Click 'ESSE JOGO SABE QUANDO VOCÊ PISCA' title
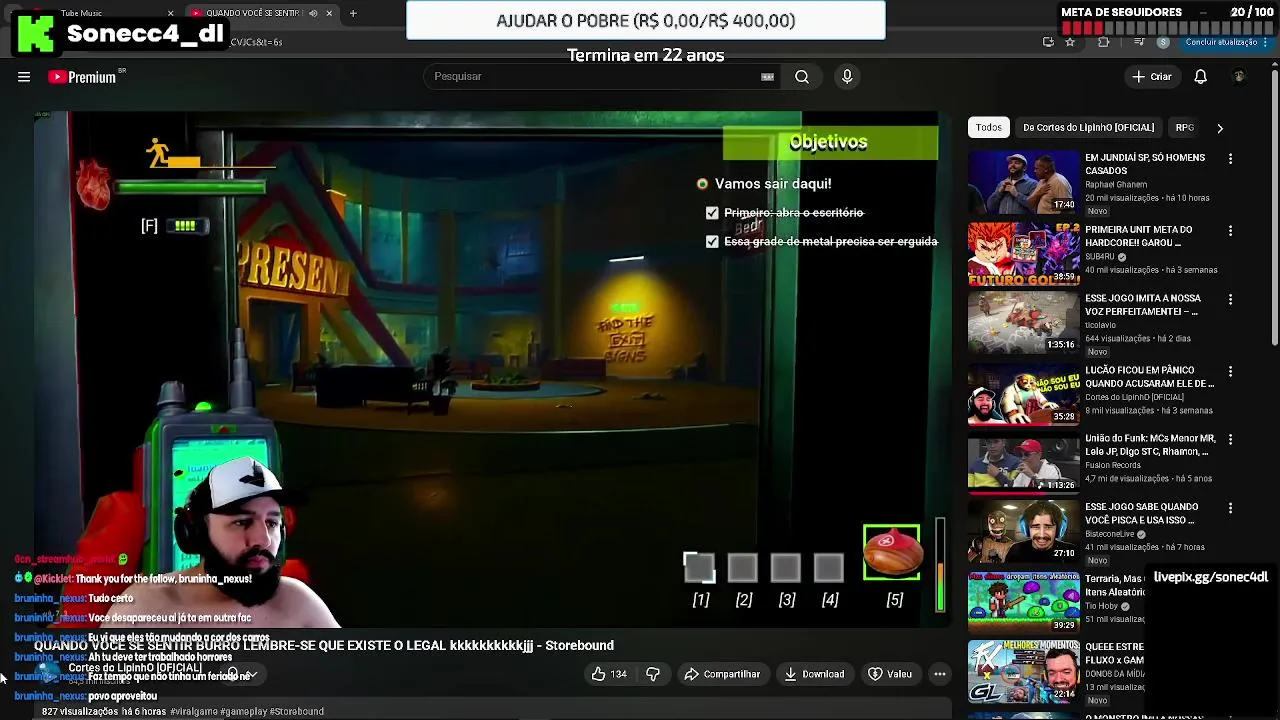 coord(1142,514)
